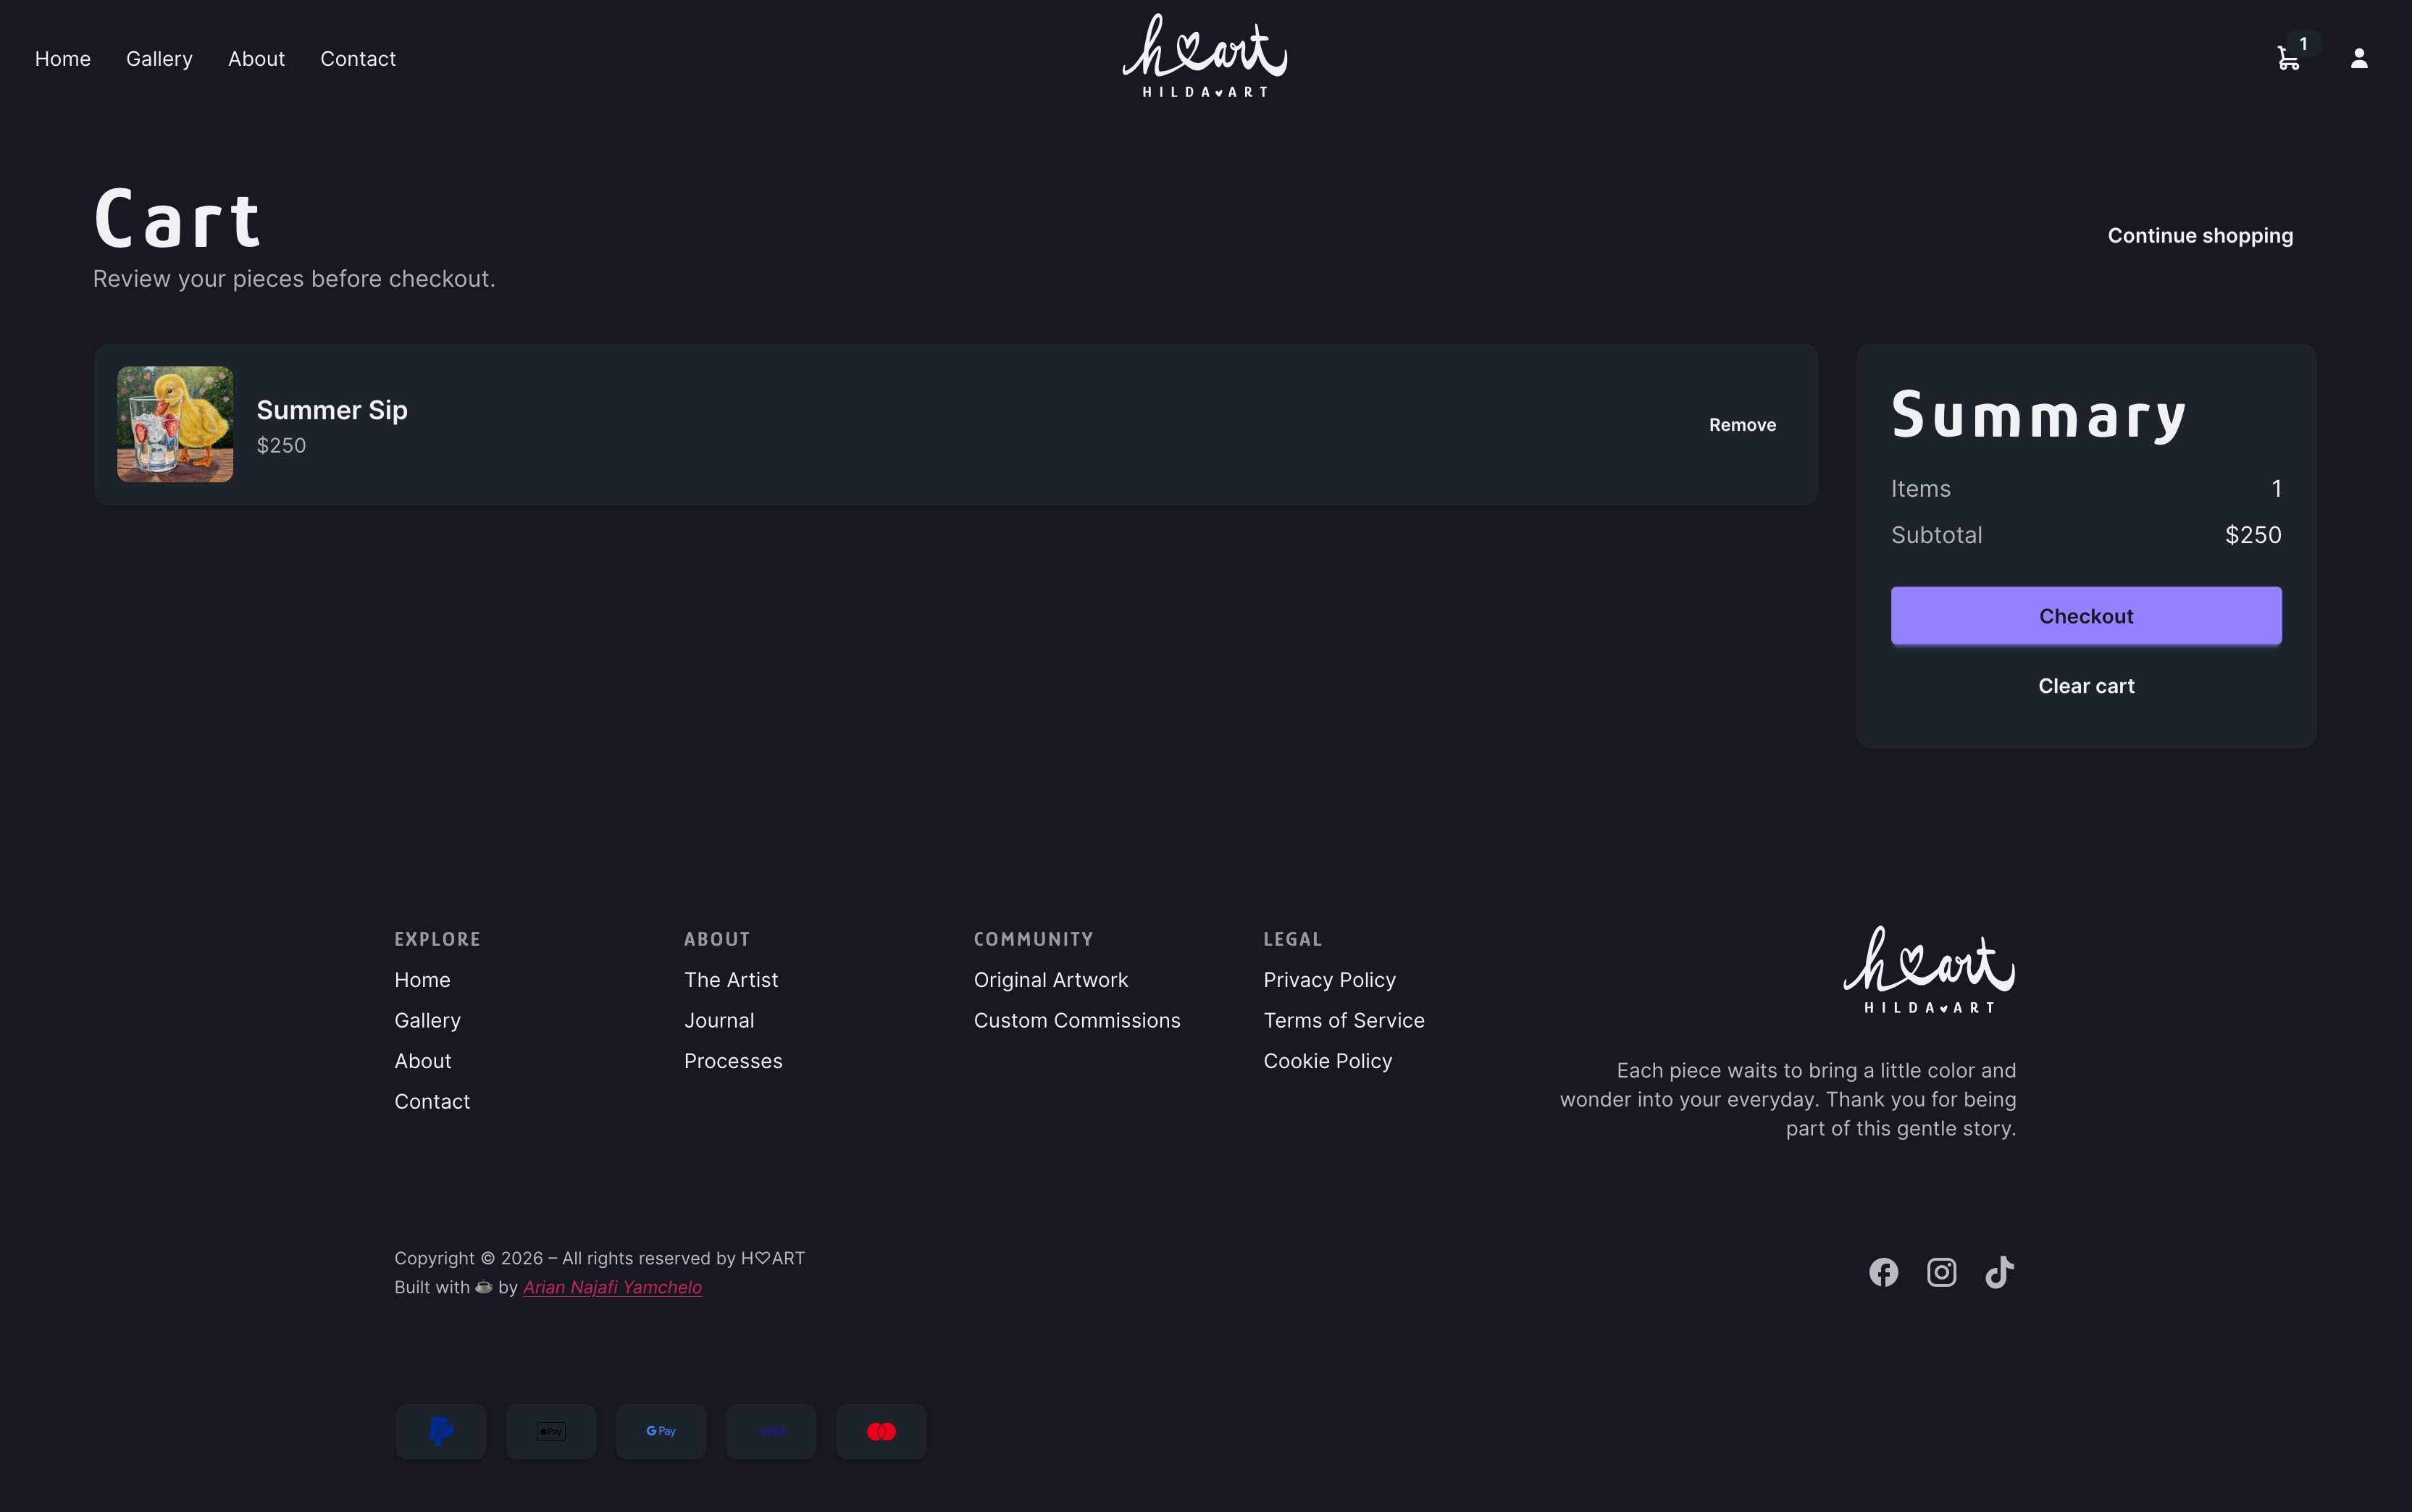Open the Facebook social icon
2412x1512 pixels.
[1883, 1272]
